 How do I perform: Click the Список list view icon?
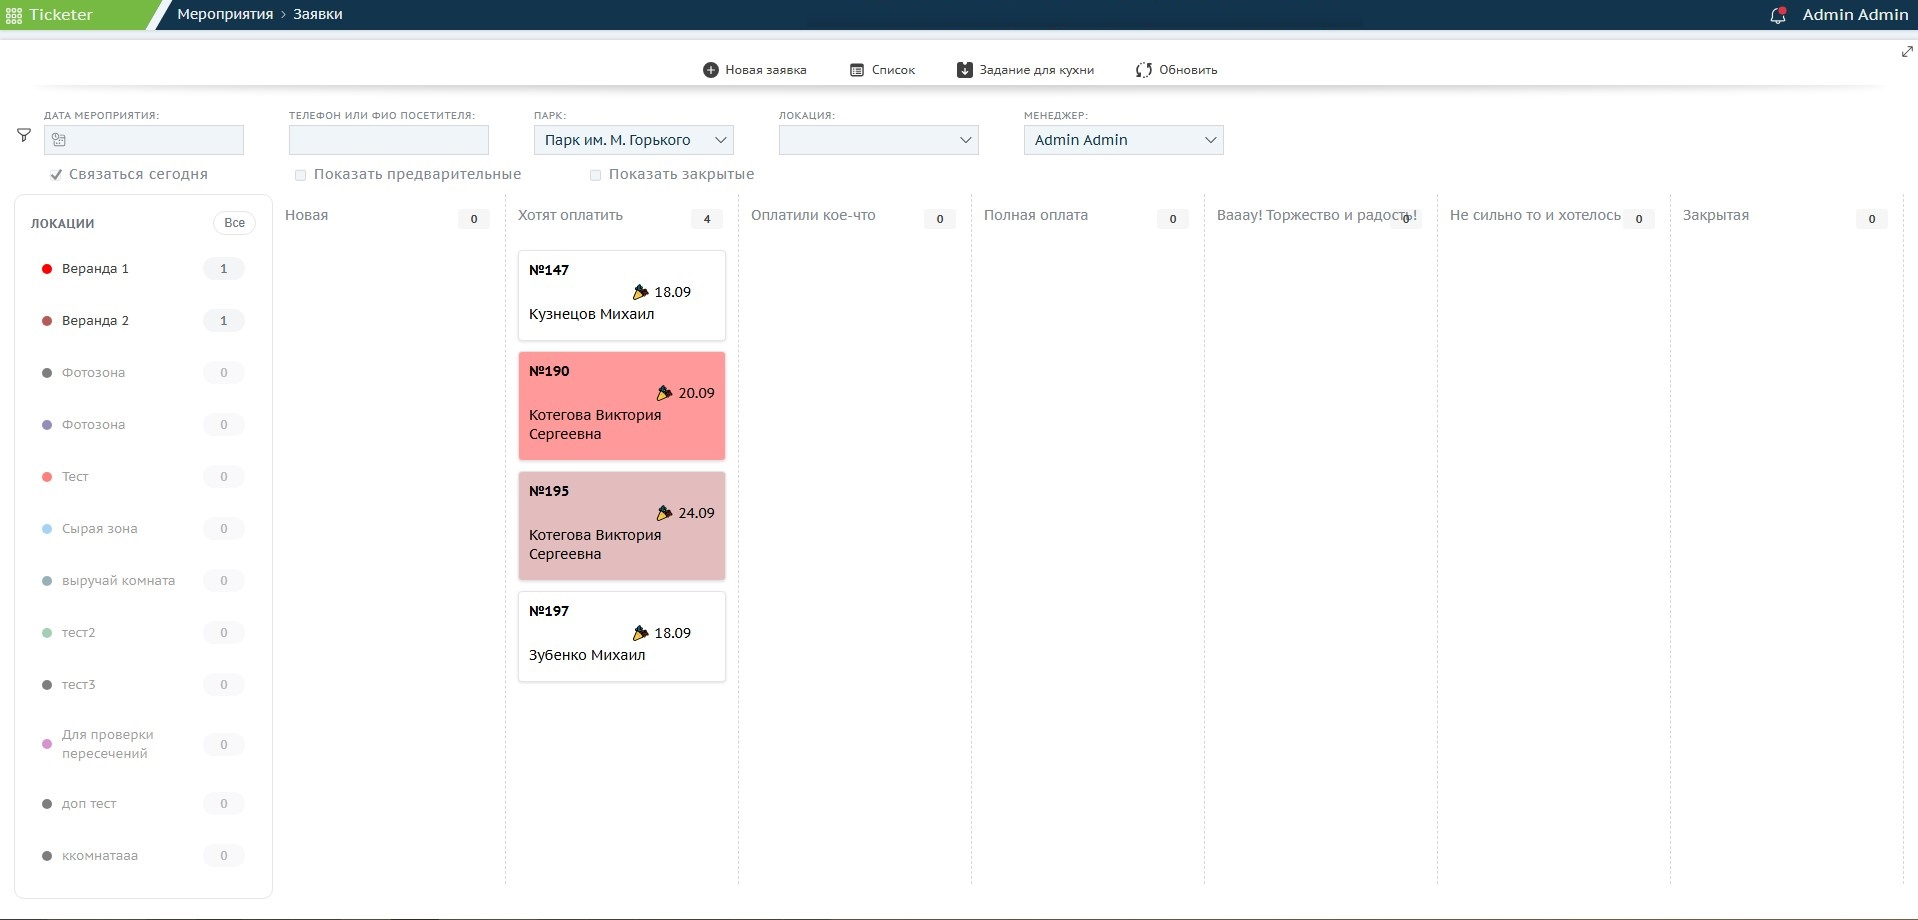coord(857,70)
